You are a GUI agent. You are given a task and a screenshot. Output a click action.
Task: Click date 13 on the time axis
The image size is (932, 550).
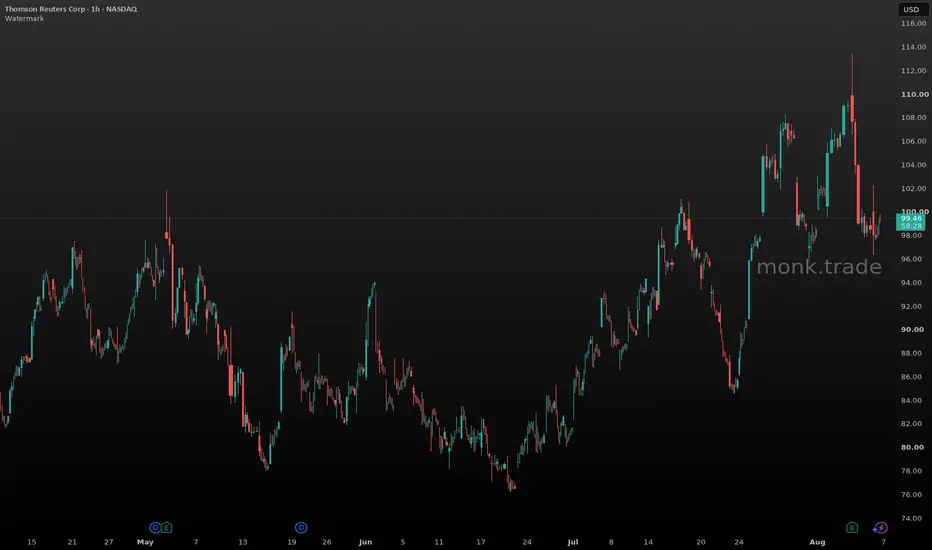click(x=243, y=542)
